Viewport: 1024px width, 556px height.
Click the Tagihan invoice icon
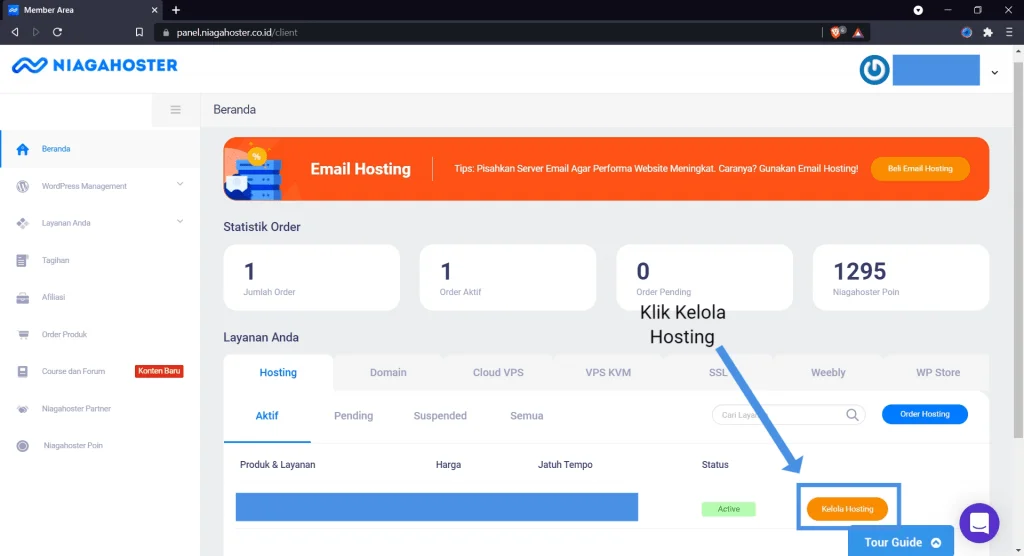tap(22, 261)
